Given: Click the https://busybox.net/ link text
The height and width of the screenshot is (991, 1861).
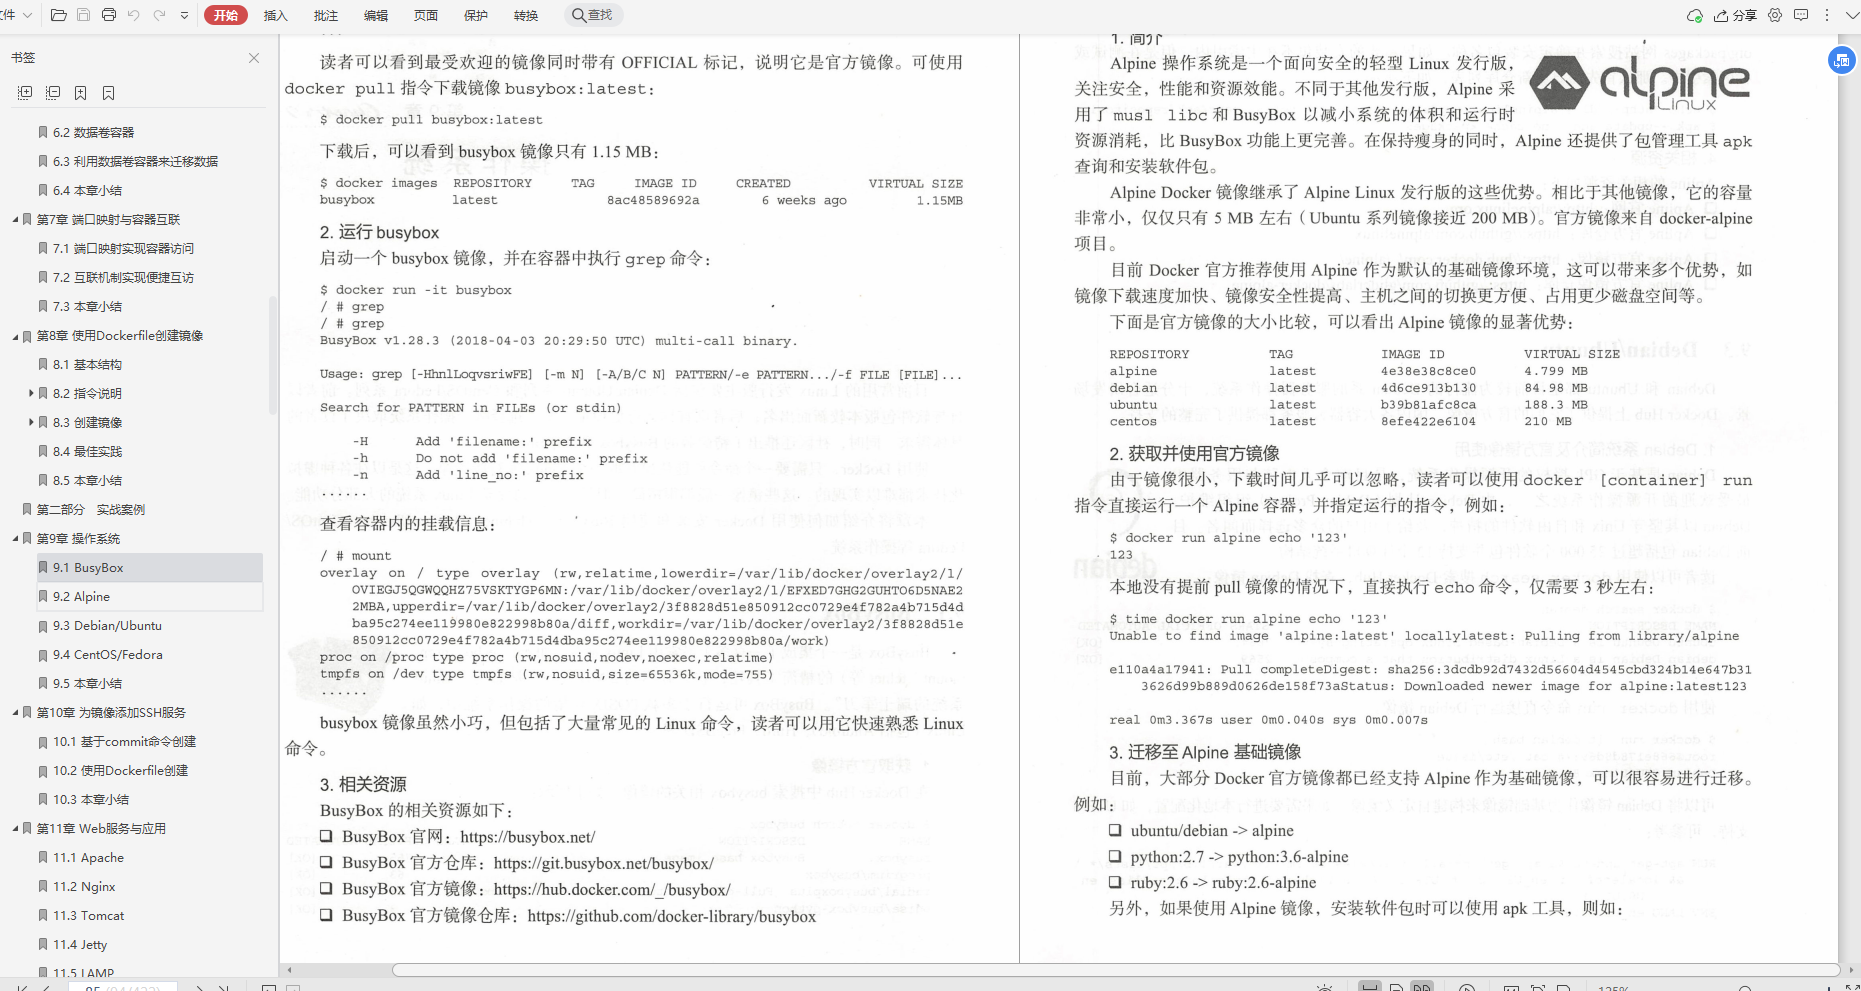Looking at the screenshot, I should coord(527,837).
